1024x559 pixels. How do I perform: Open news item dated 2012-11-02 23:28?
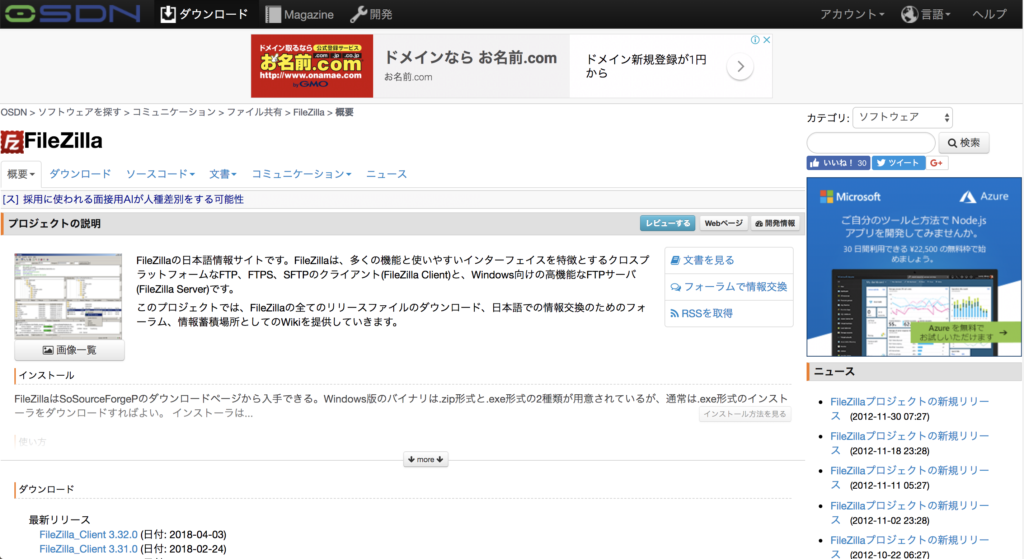pos(909,513)
